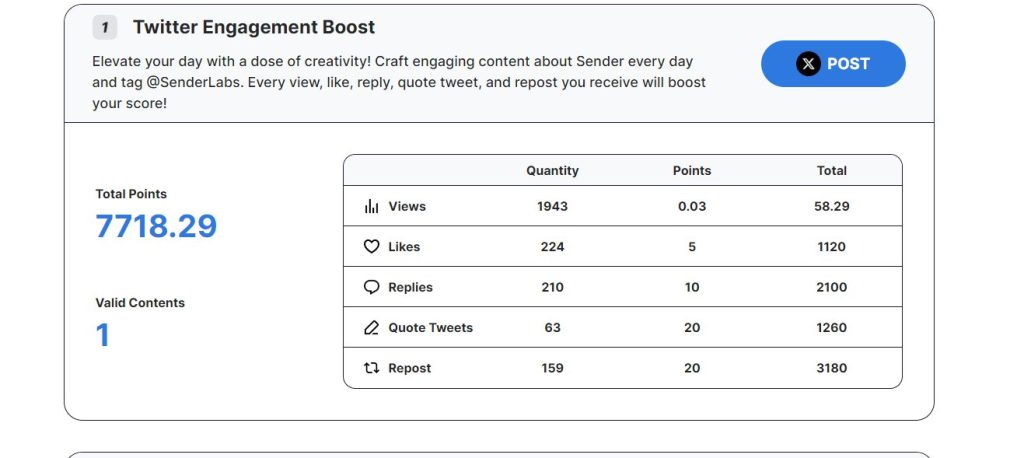This screenshot has width=1024, height=458.
Task: Click the Total Points value 7718.29
Action: point(156,226)
